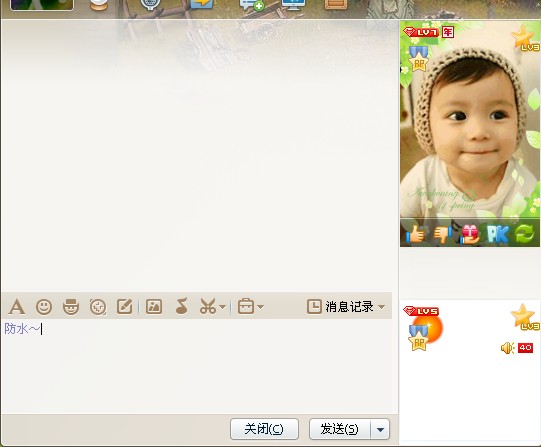
Task: Click the 发送(S) button
Action: pyautogui.click(x=340, y=429)
